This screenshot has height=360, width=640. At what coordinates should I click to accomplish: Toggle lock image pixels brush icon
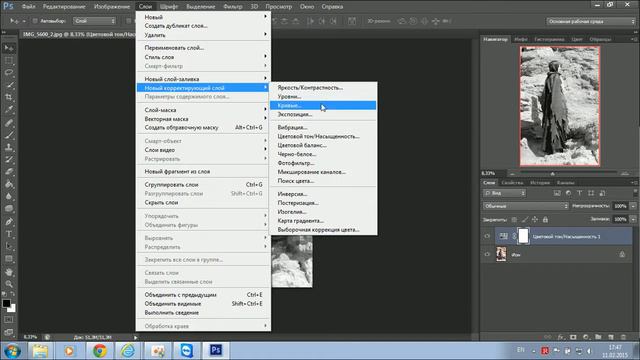pos(525,220)
